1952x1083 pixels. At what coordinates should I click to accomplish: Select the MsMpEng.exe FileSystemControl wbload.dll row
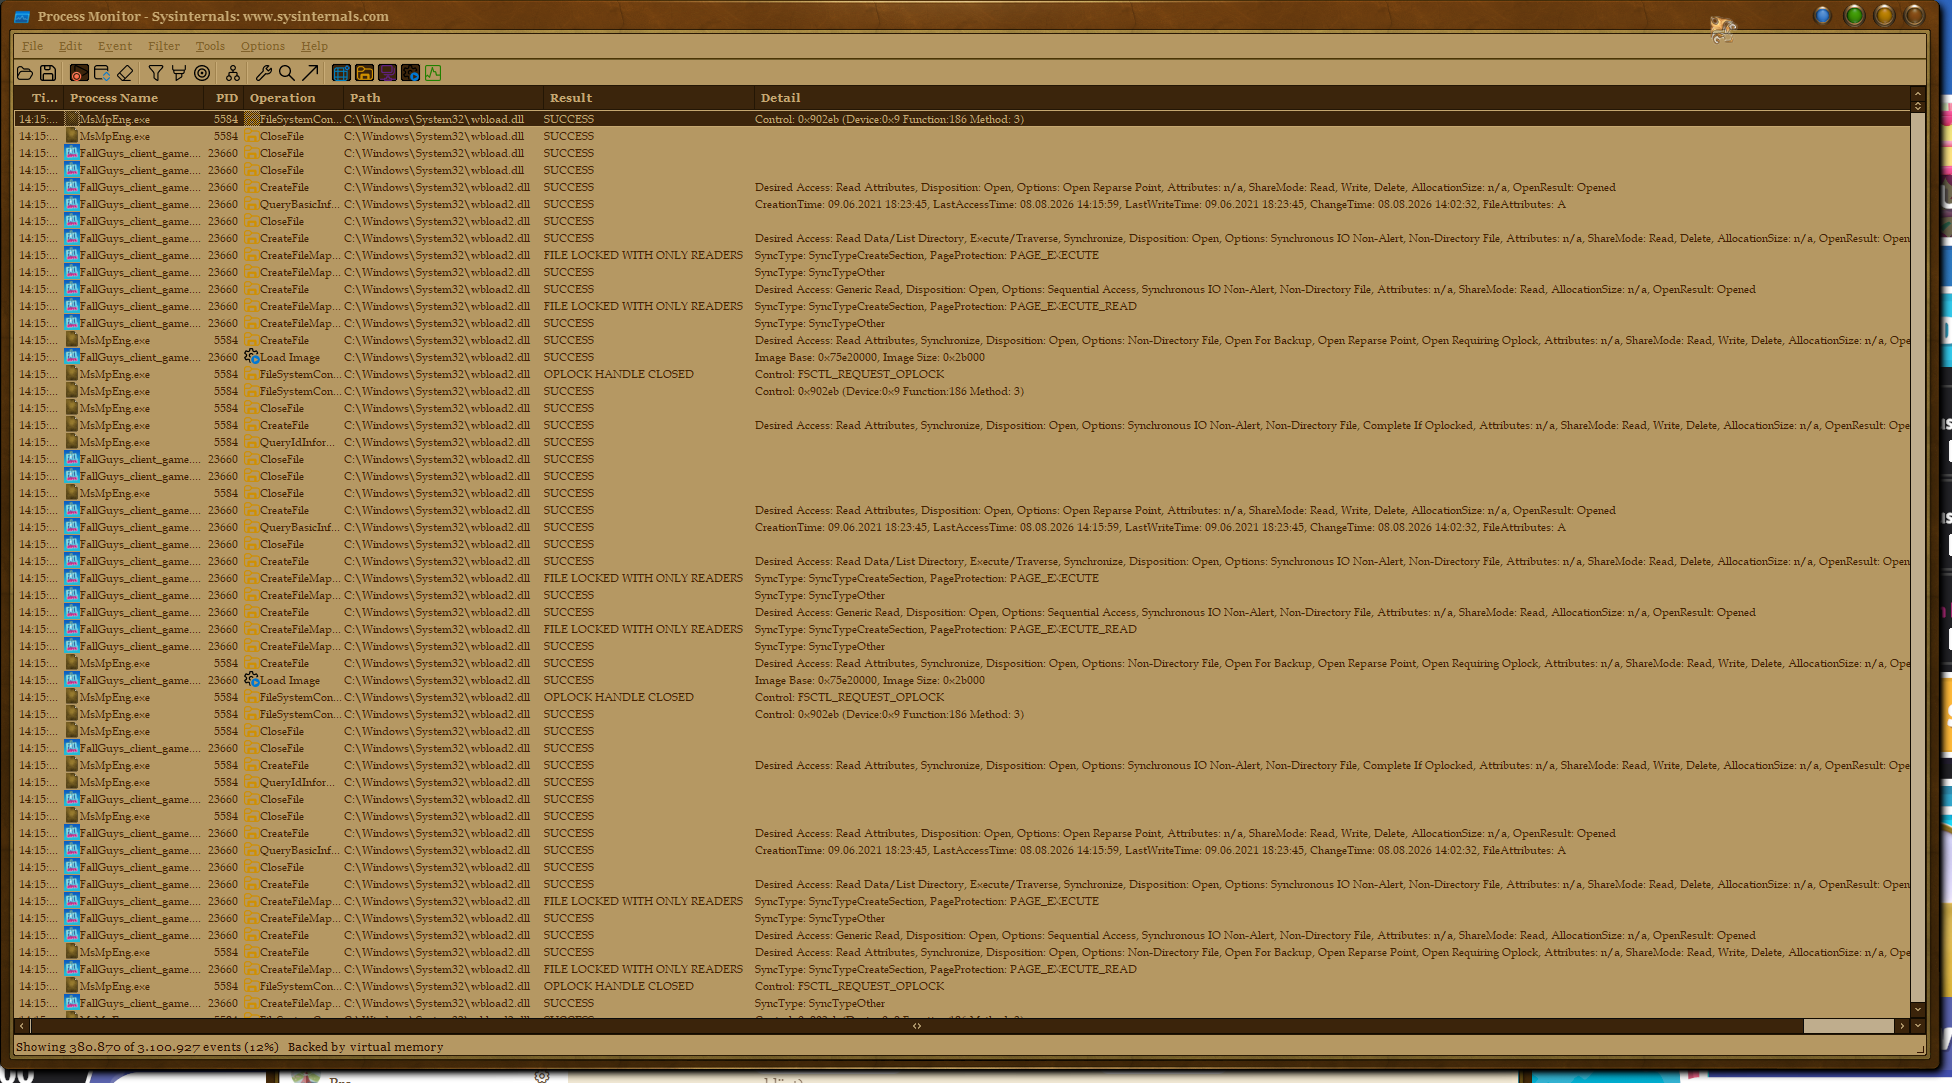pyautogui.click(x=962, y=119)
